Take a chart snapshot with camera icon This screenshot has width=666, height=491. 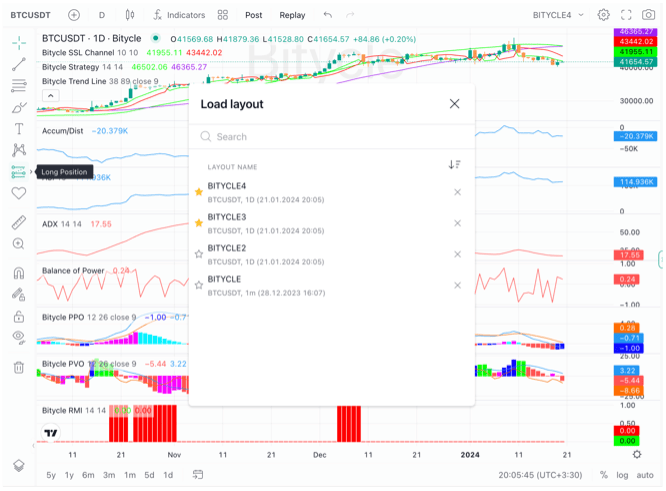(651, 15)
